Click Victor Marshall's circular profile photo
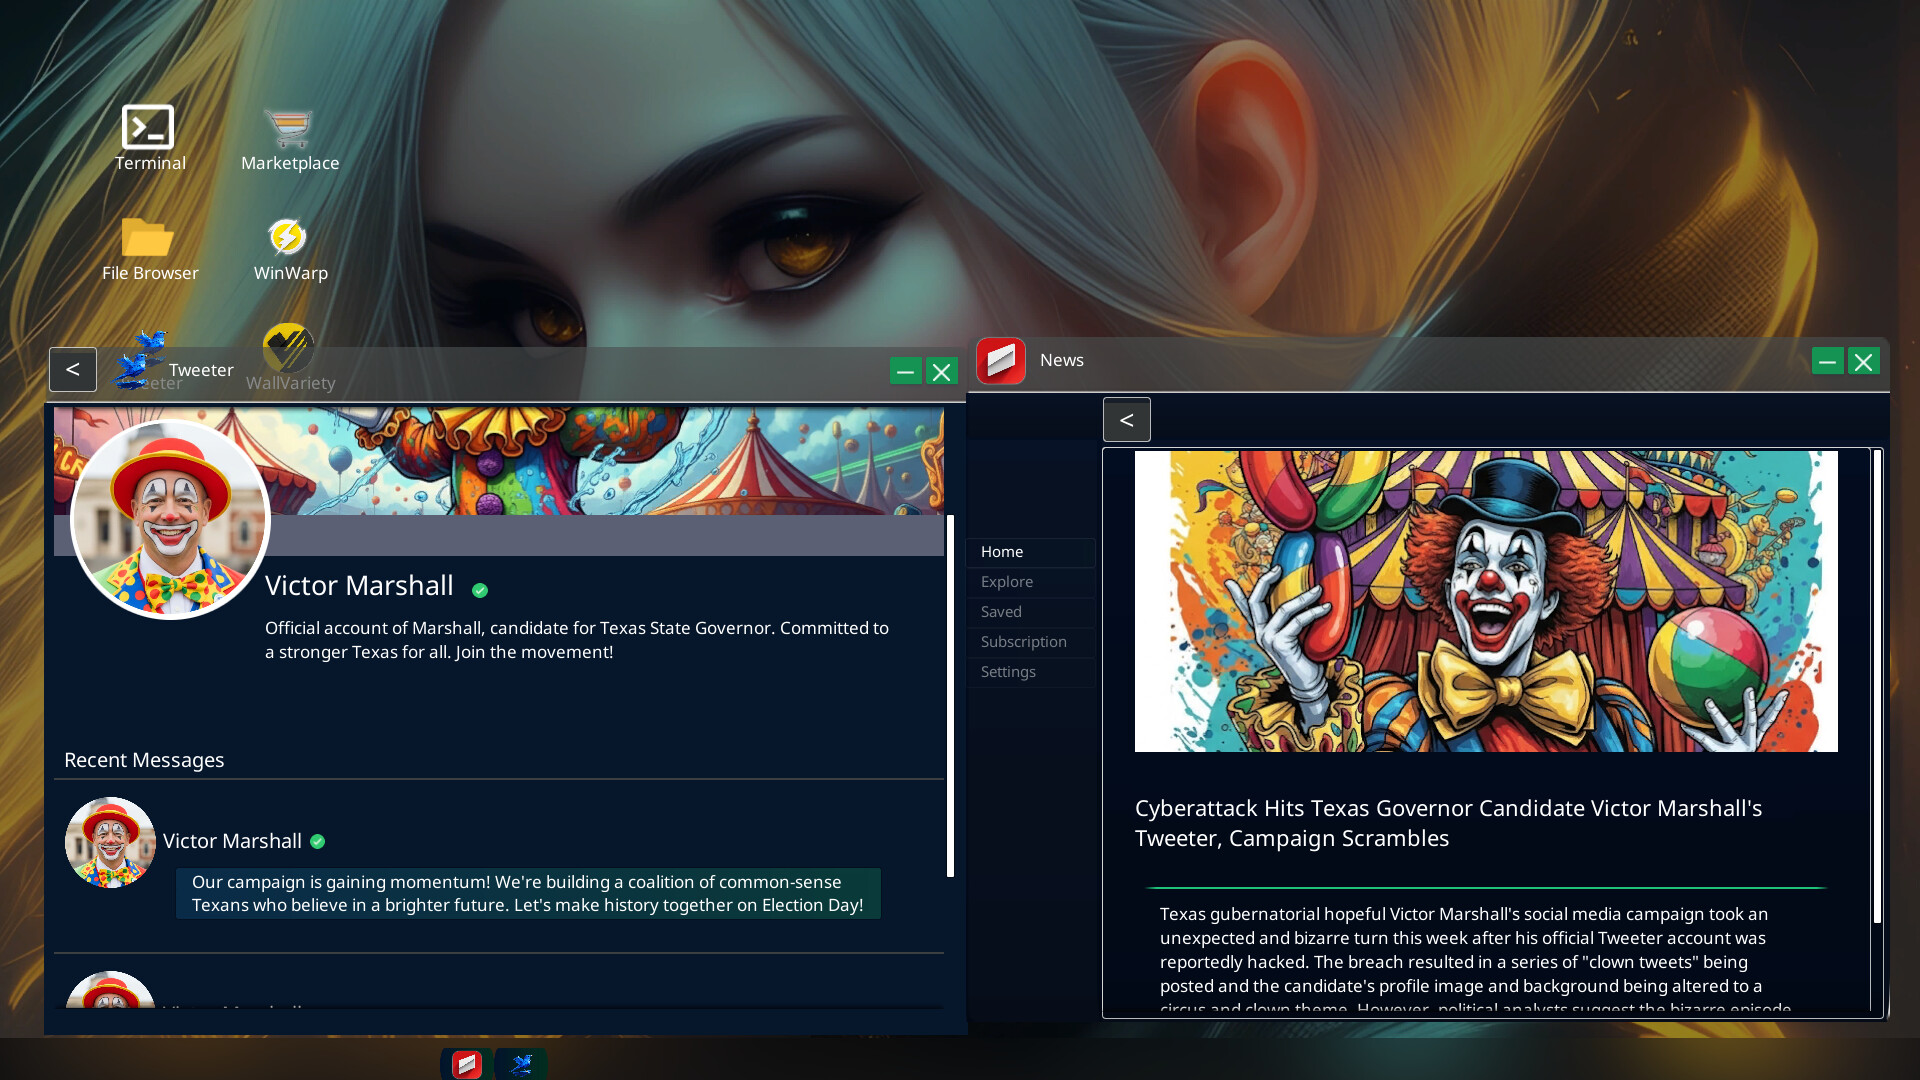 click(x=170, y=518)
